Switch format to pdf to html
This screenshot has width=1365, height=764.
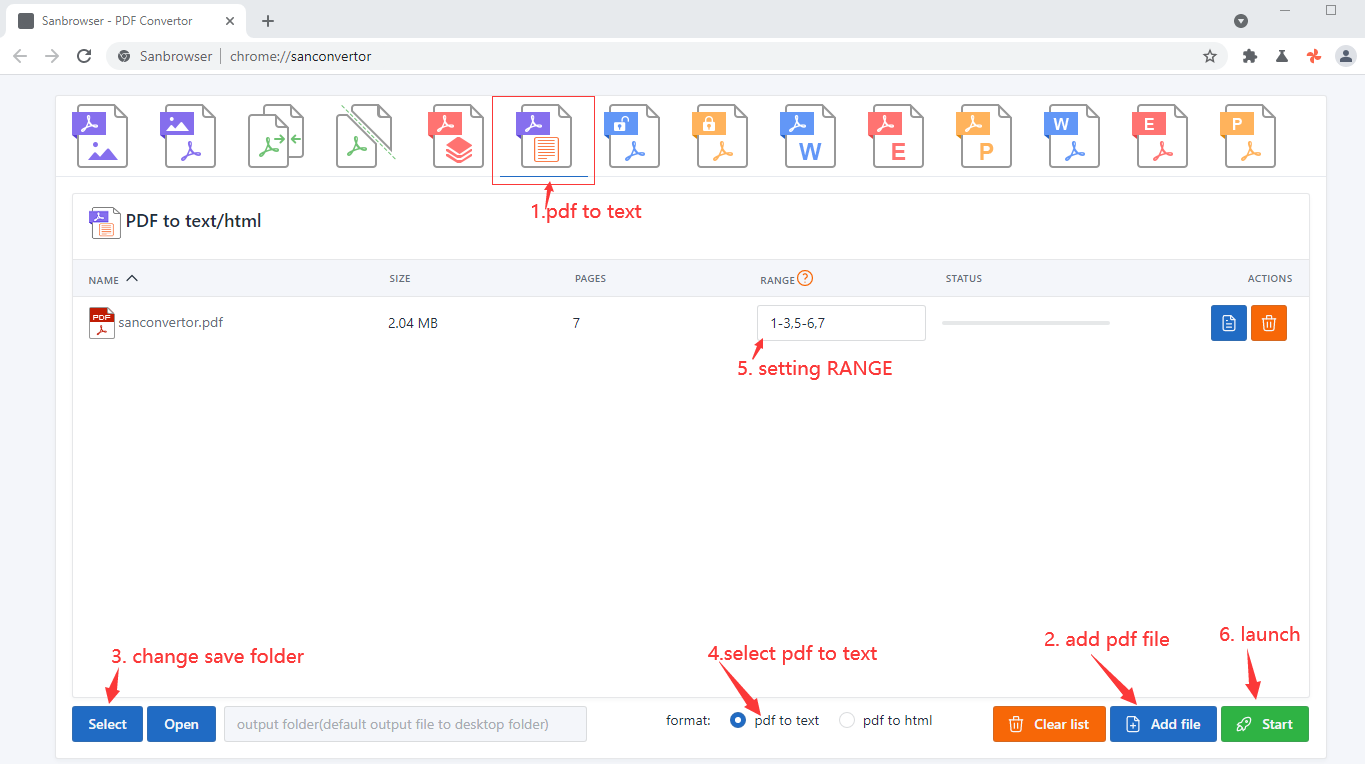click(846, 720)
